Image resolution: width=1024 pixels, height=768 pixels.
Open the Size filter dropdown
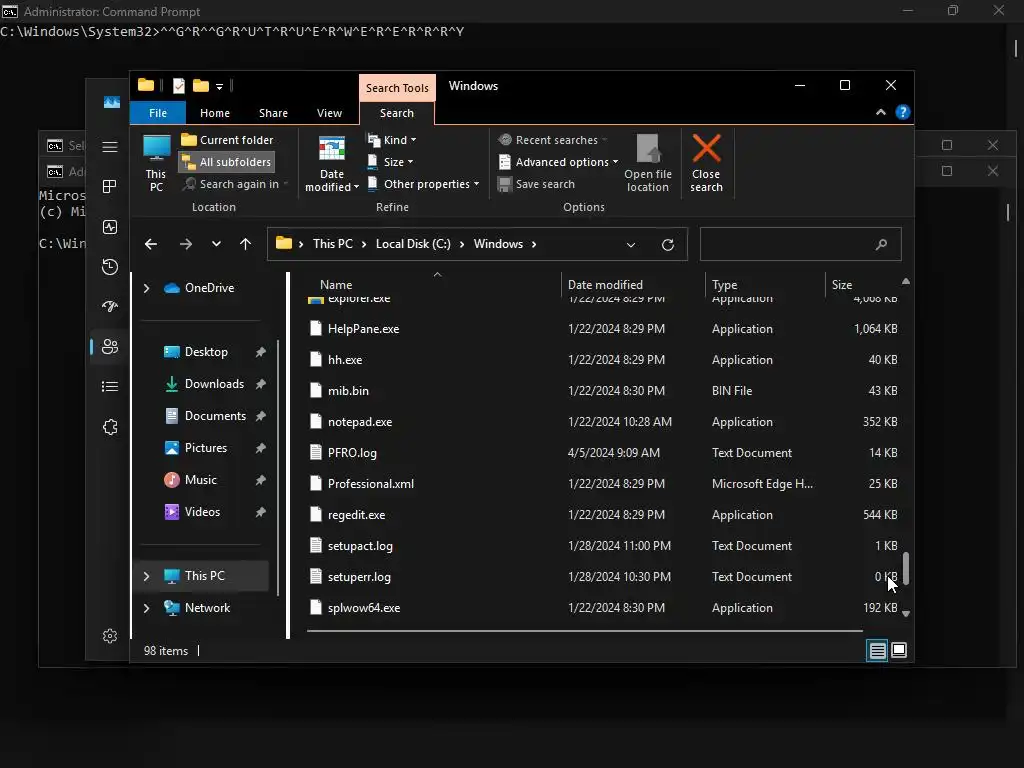(x=391, y=162)
